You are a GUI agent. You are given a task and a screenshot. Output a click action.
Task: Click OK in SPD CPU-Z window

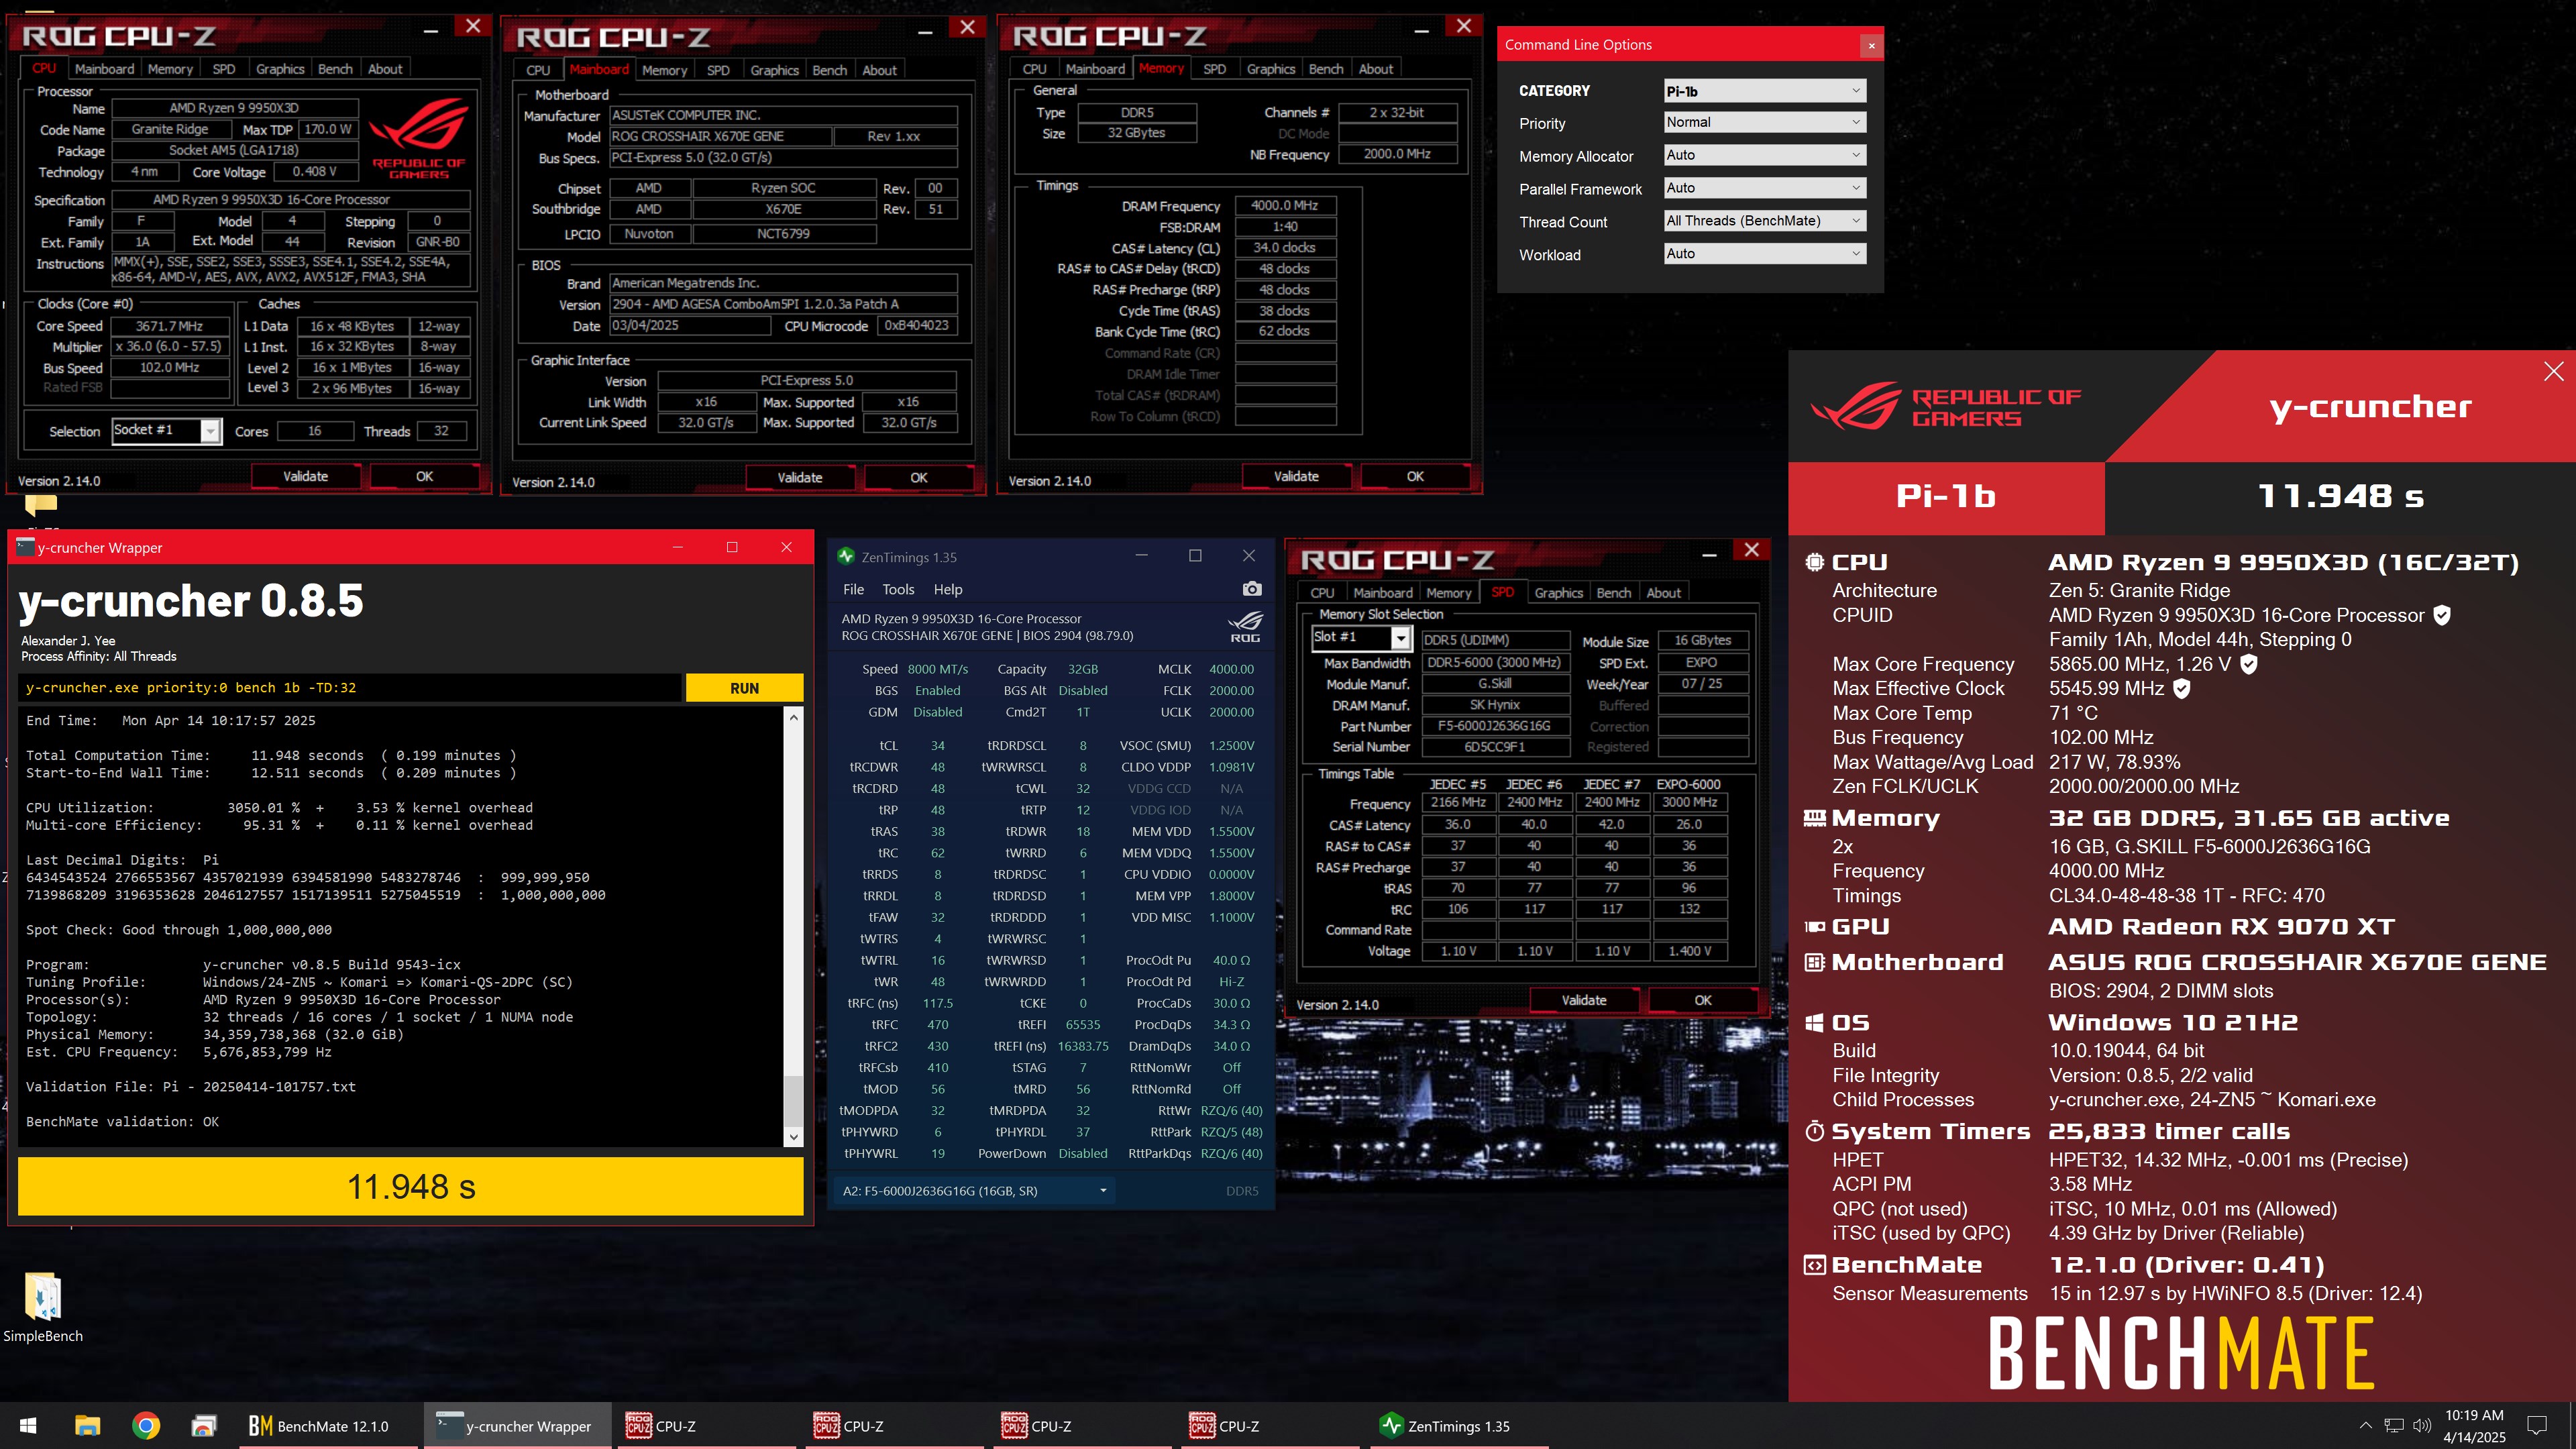tap(1702, 1000)
